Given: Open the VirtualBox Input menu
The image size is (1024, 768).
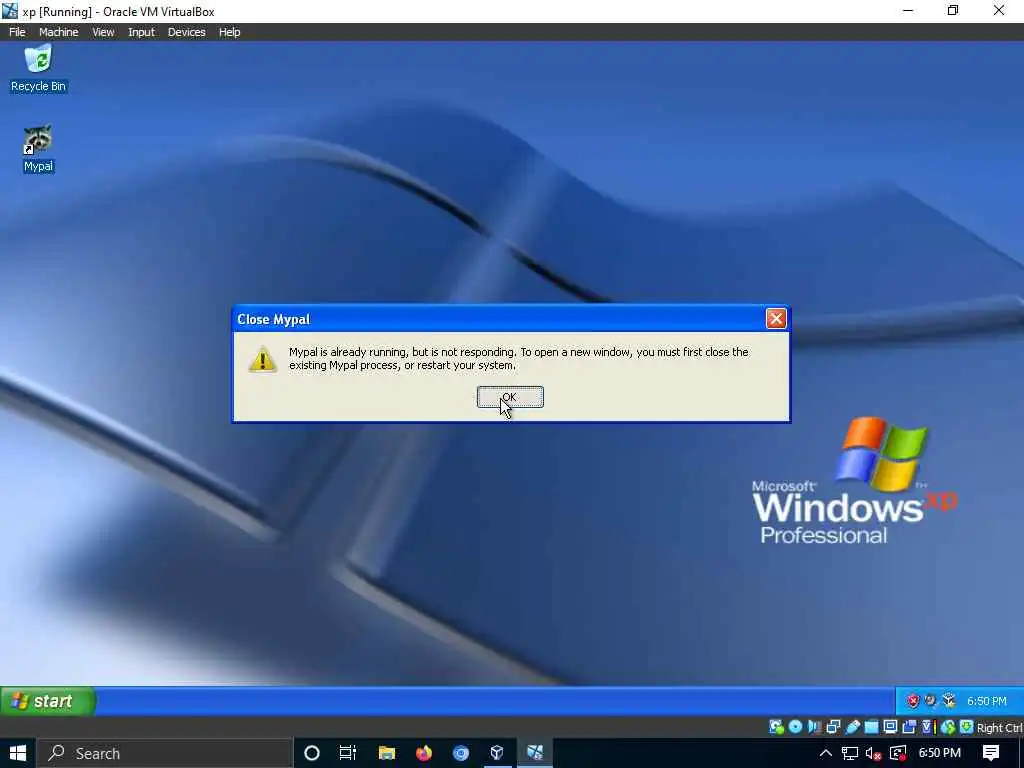Looking at the screenshot, I should point(142,32).
